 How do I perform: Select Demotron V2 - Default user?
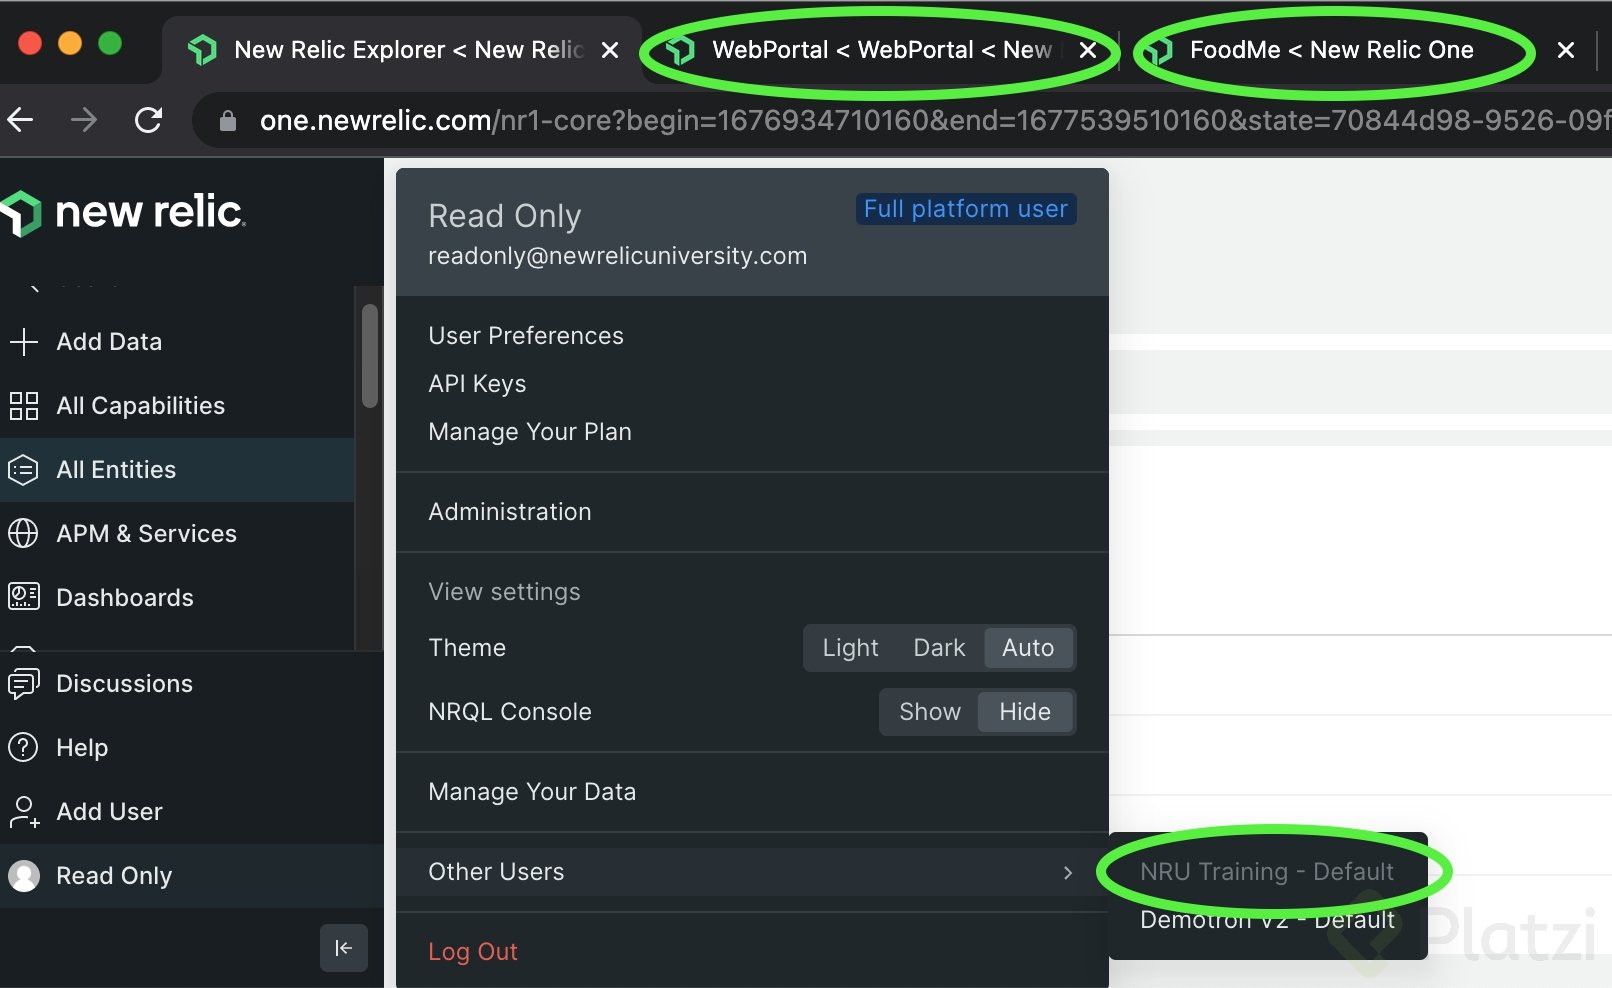click(1267, 920)
